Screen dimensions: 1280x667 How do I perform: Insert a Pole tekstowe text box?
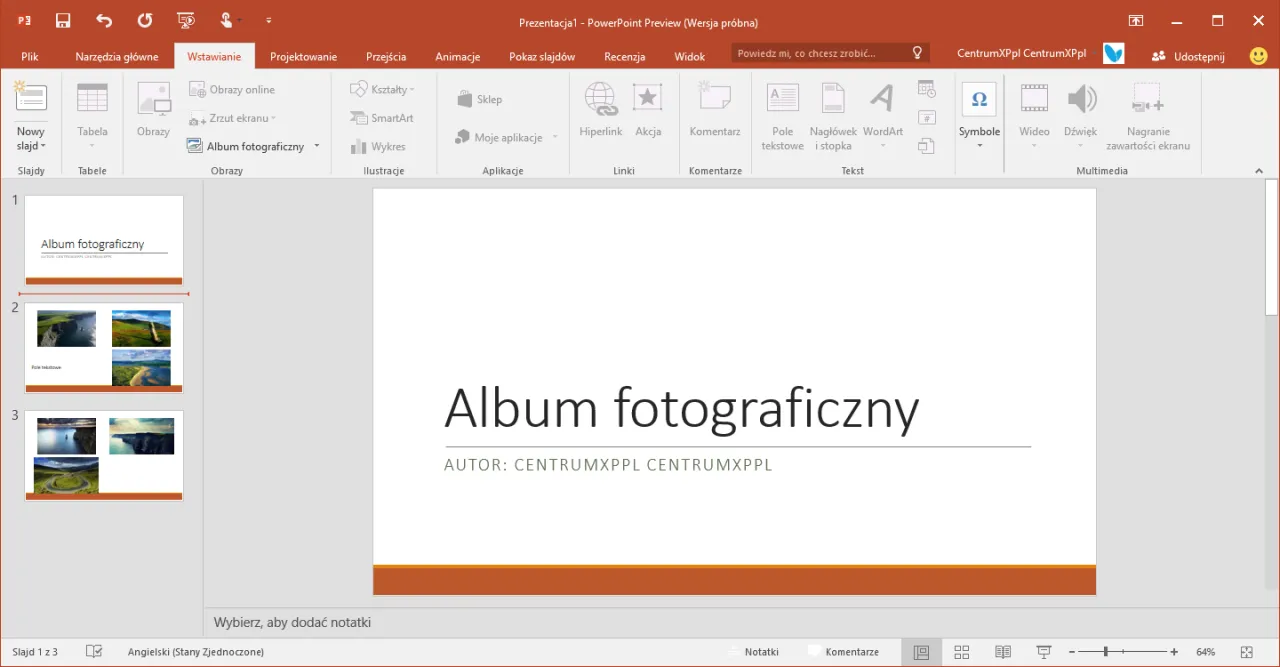[x=782, y=118]
